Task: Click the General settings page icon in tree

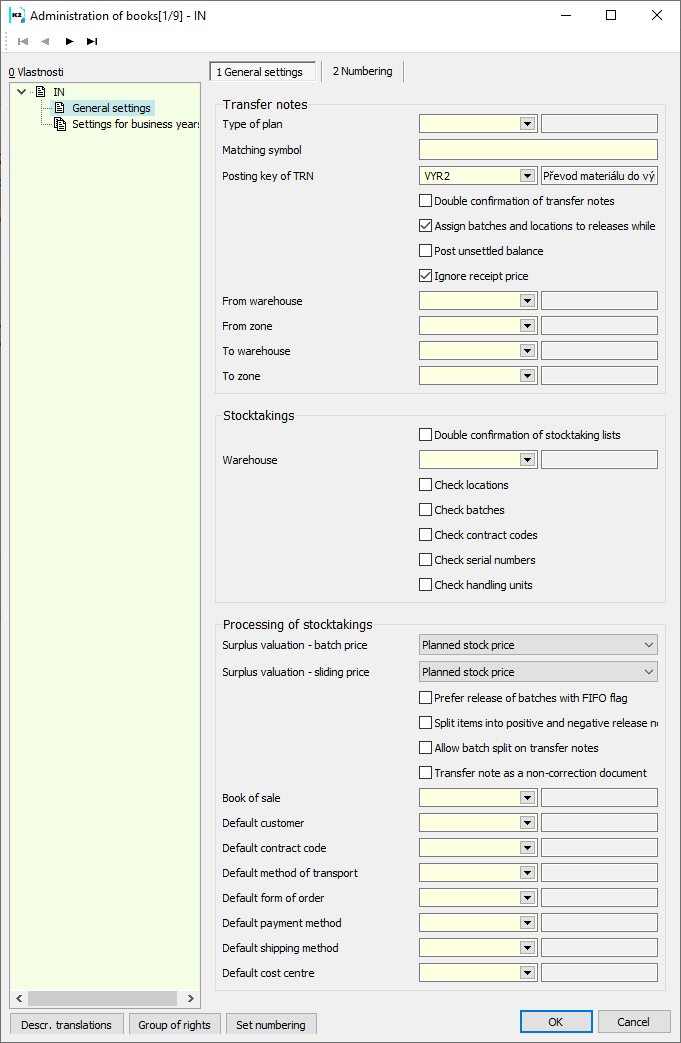Action: [60, 108]
